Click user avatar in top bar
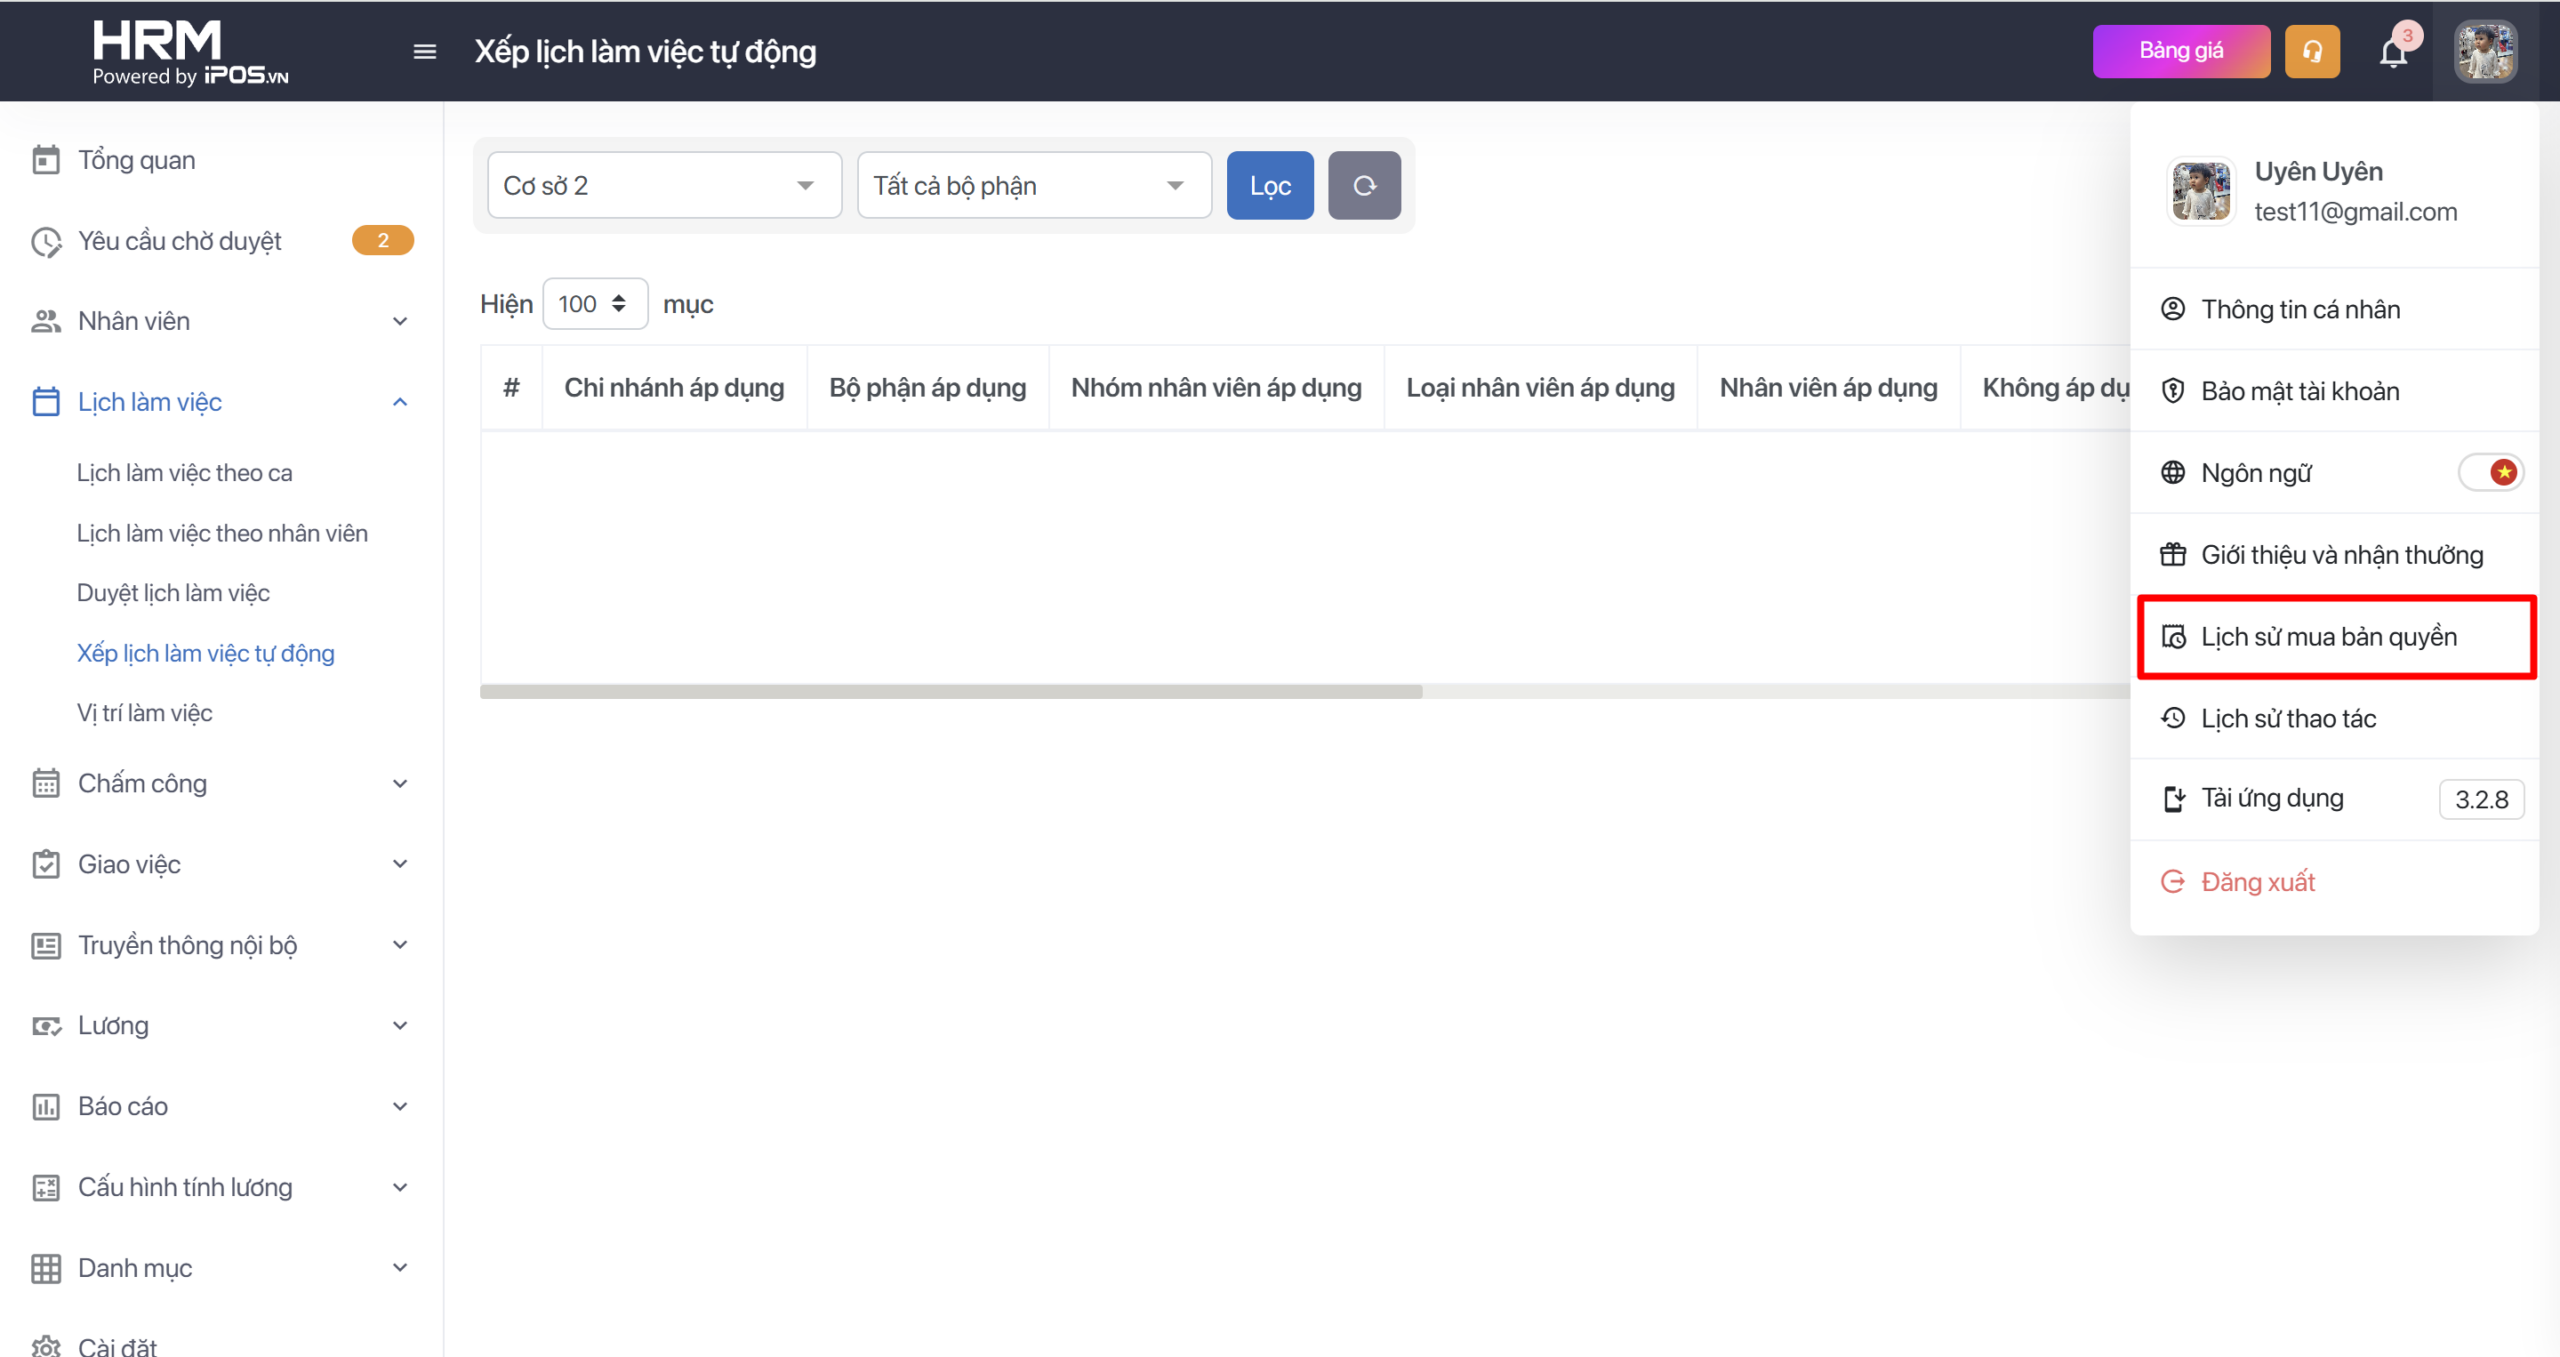The width and height of the screenshot is (2560, 1357). coord(2484,51)
